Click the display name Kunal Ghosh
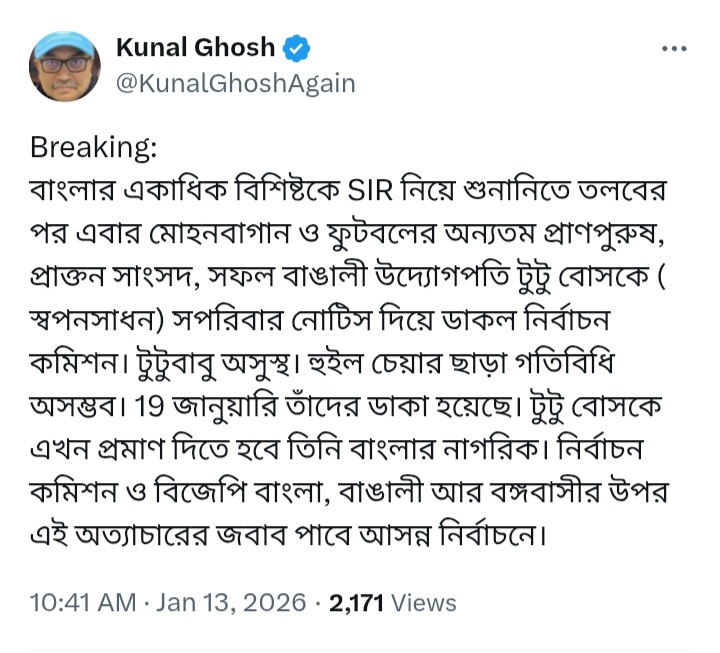This screenshot has width=720, height=653. [x=196, y=48]
